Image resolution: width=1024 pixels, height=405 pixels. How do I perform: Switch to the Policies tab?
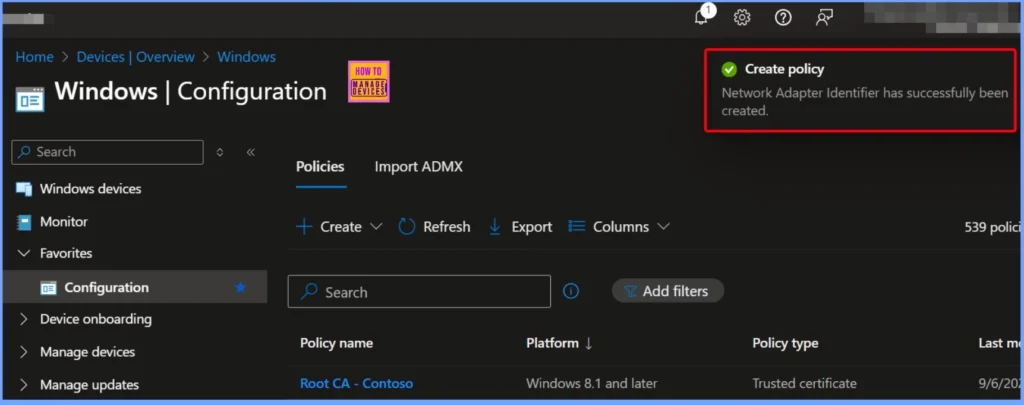pyautogui.click(x=320, y=167)
